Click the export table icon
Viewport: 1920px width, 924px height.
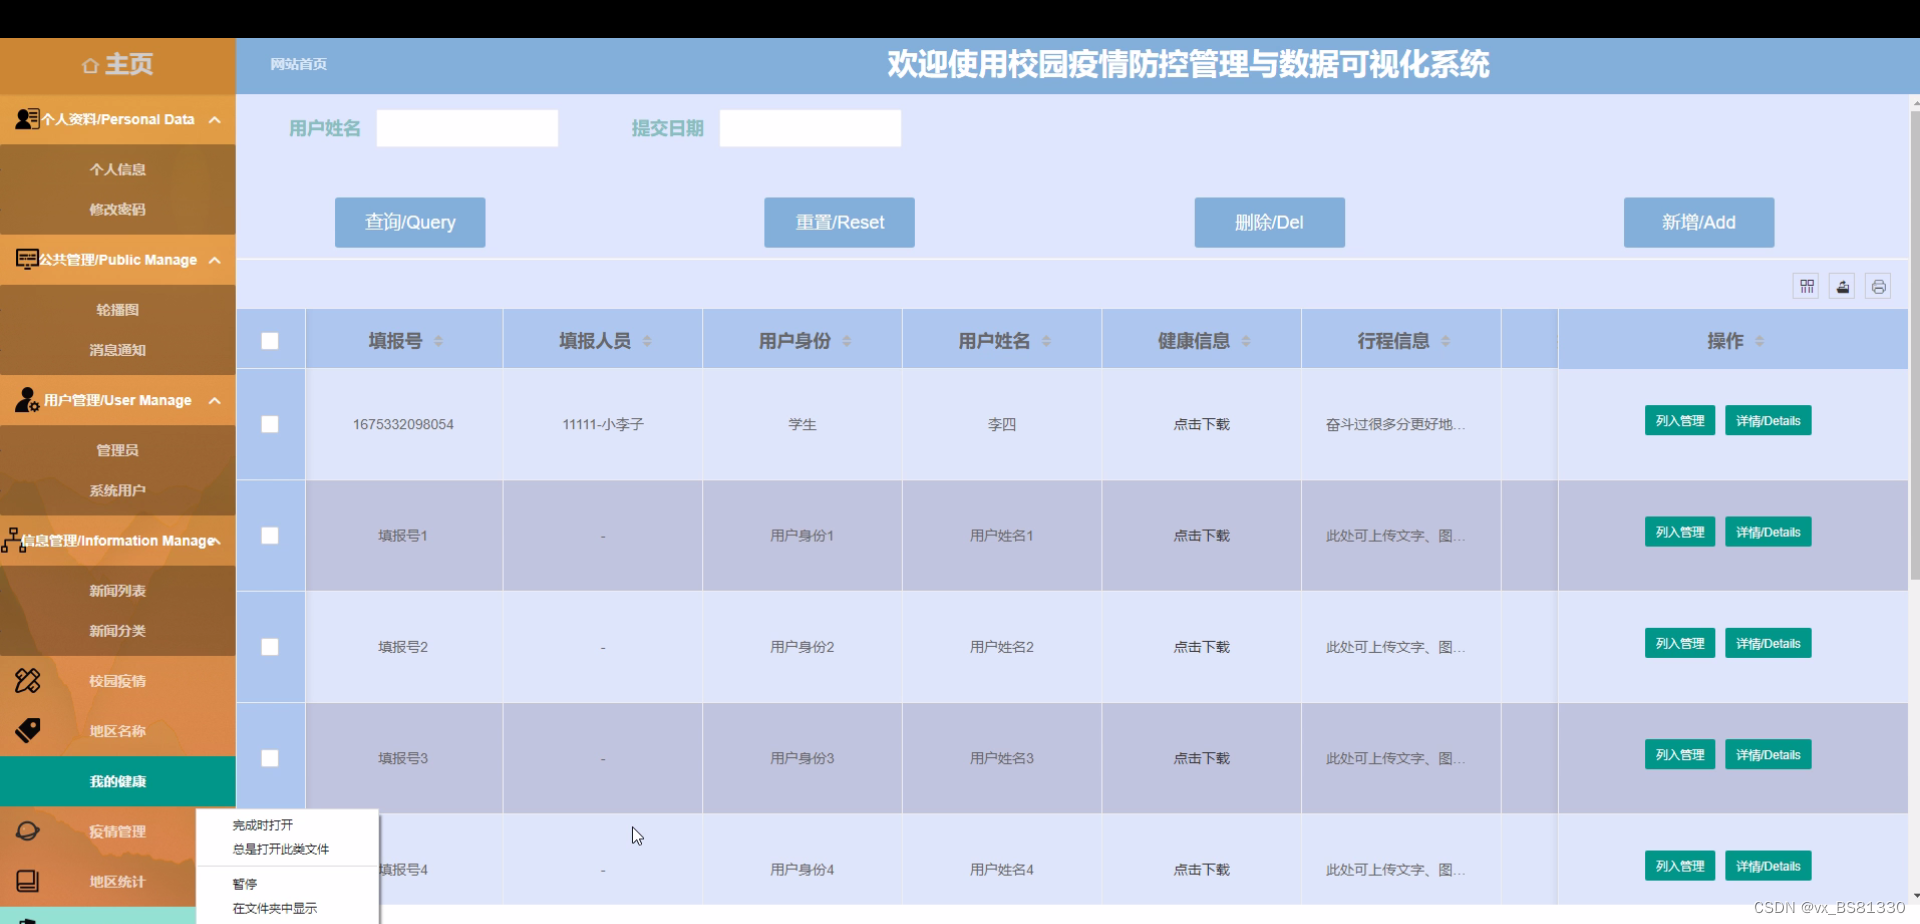pyautogui.click(x=1842, y=287)
